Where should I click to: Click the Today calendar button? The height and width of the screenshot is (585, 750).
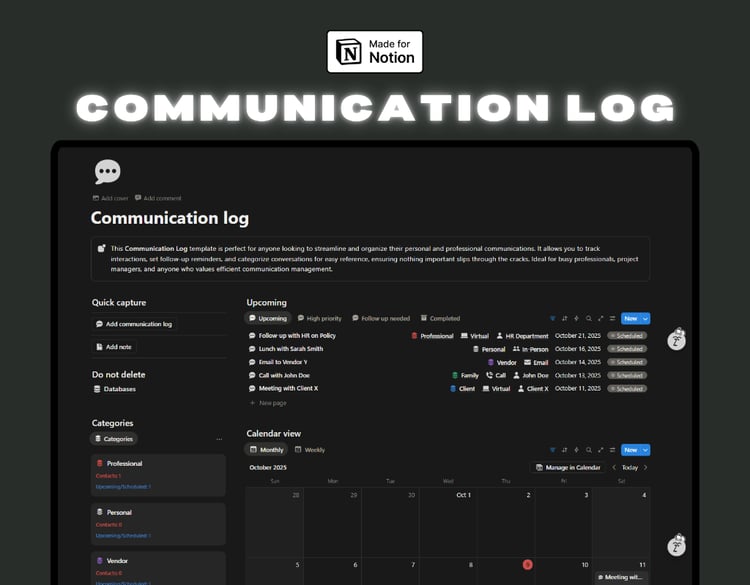(630, 467)
